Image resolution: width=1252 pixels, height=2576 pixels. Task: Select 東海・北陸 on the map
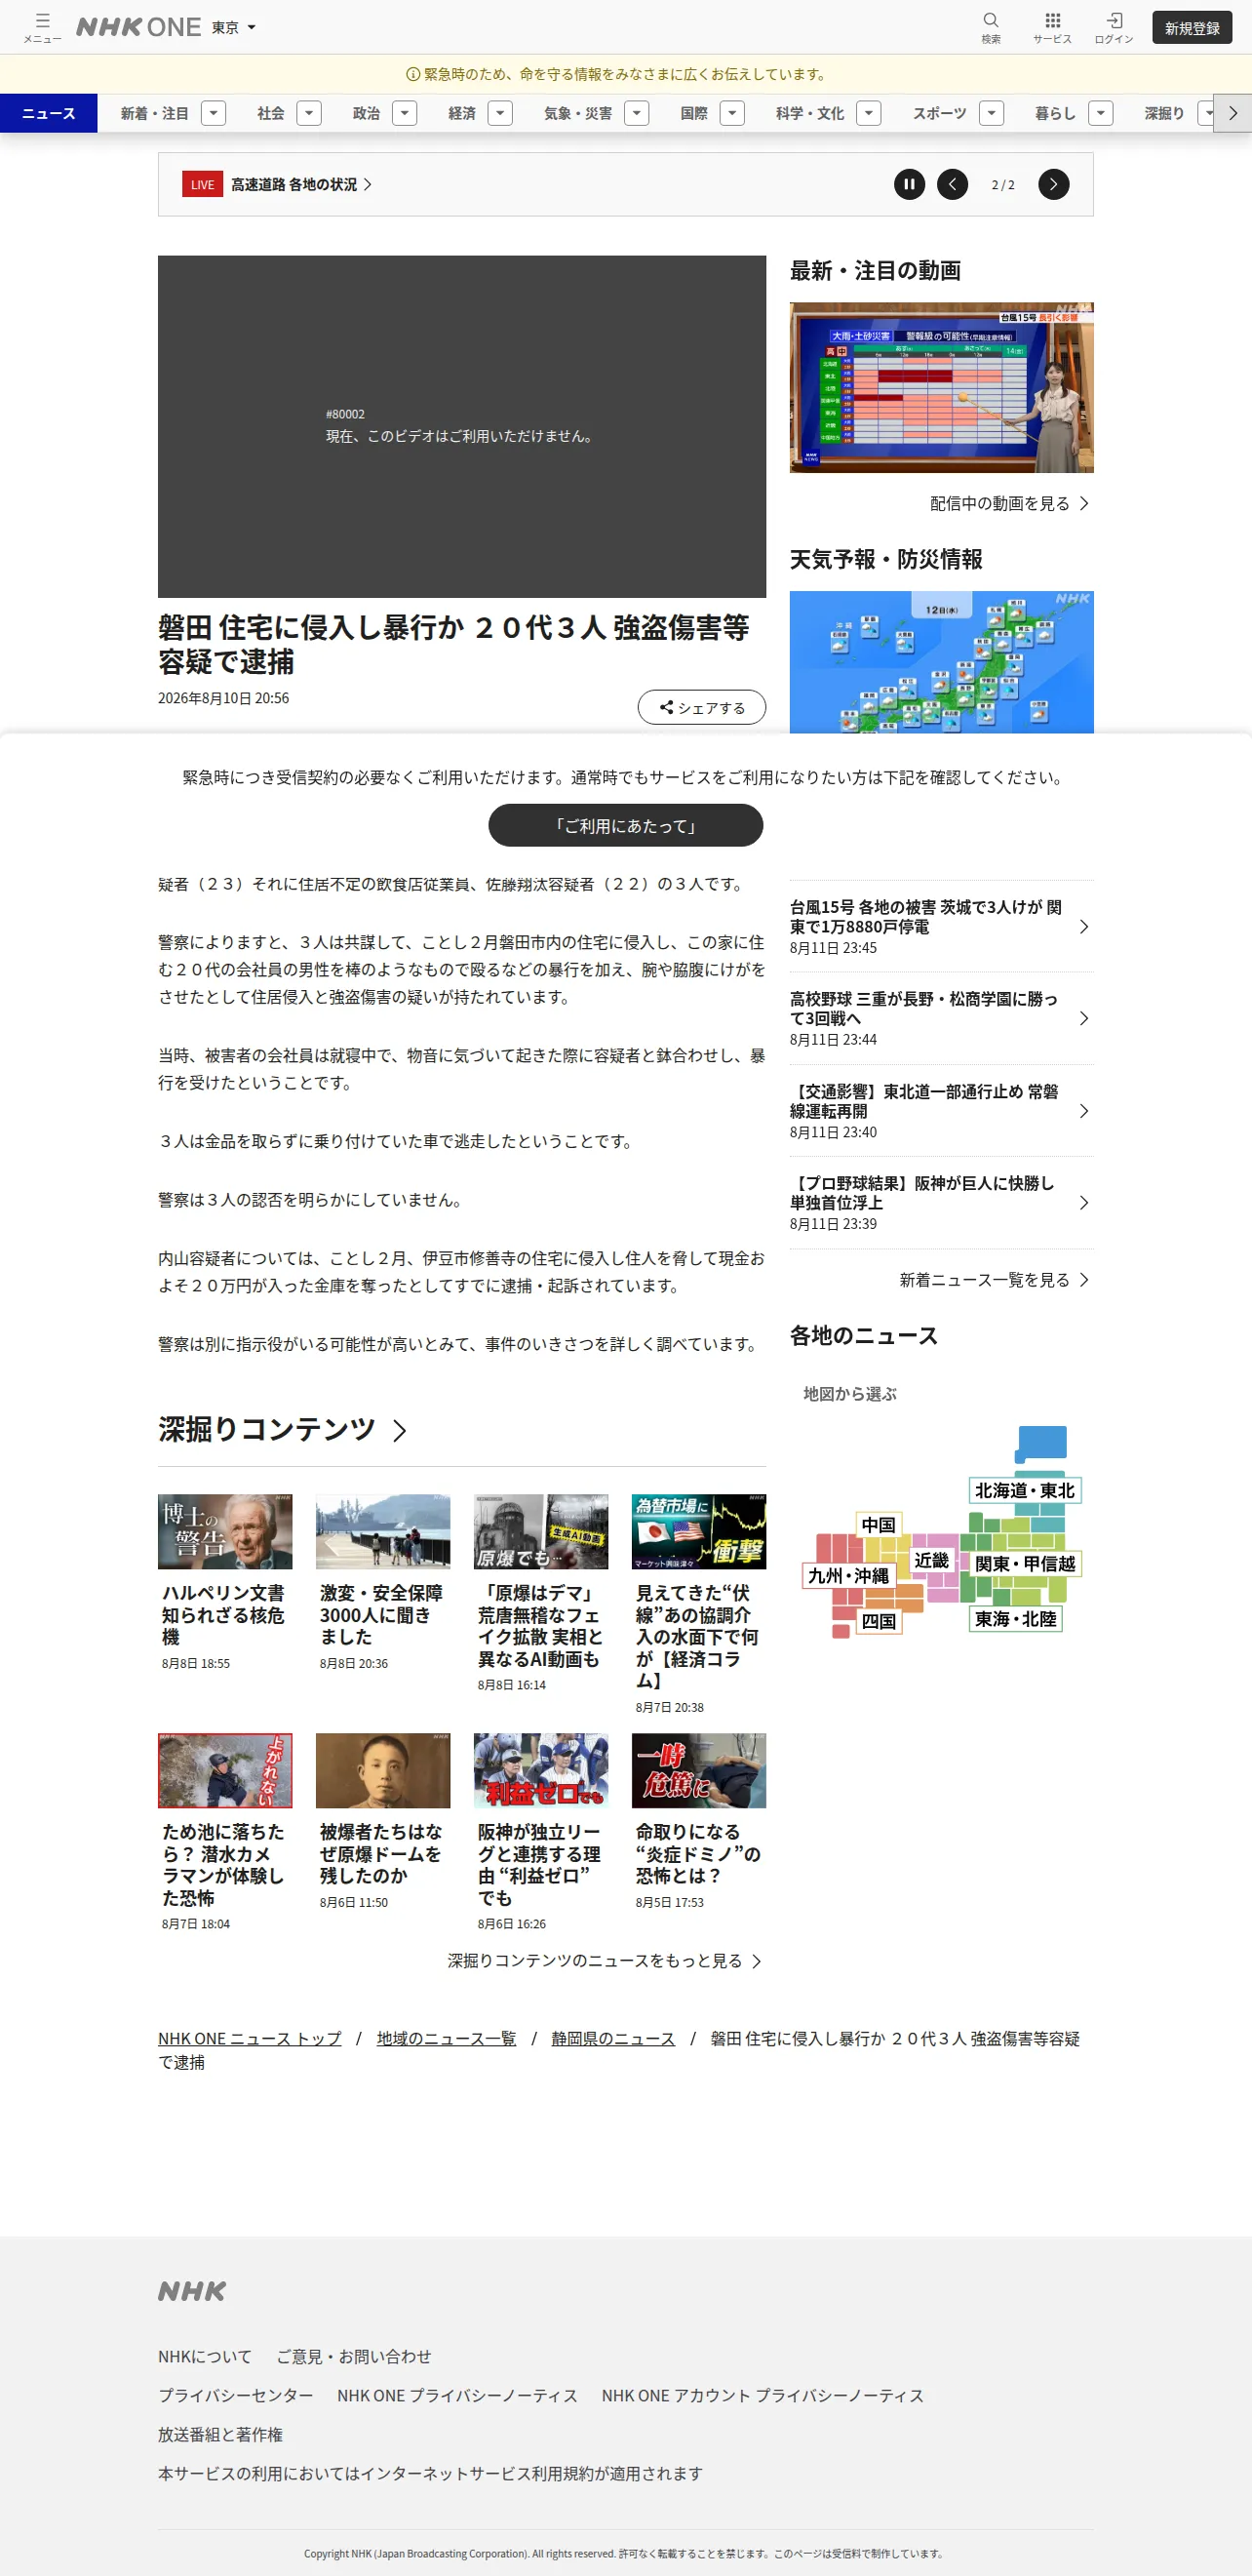pos(1015,1618)
